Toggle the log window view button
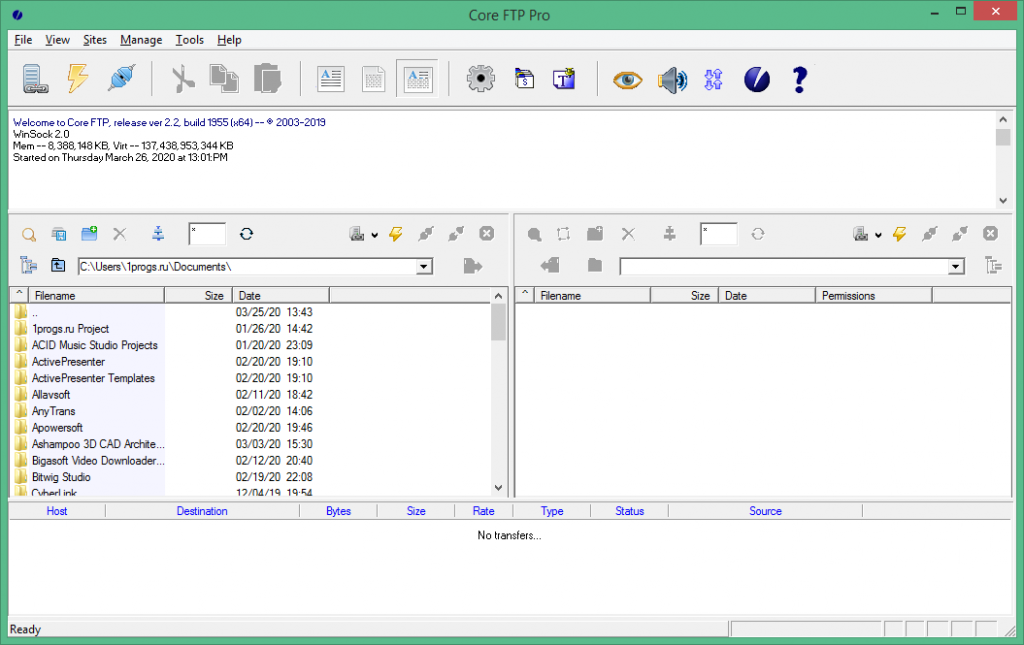 [x=330, y=78]
